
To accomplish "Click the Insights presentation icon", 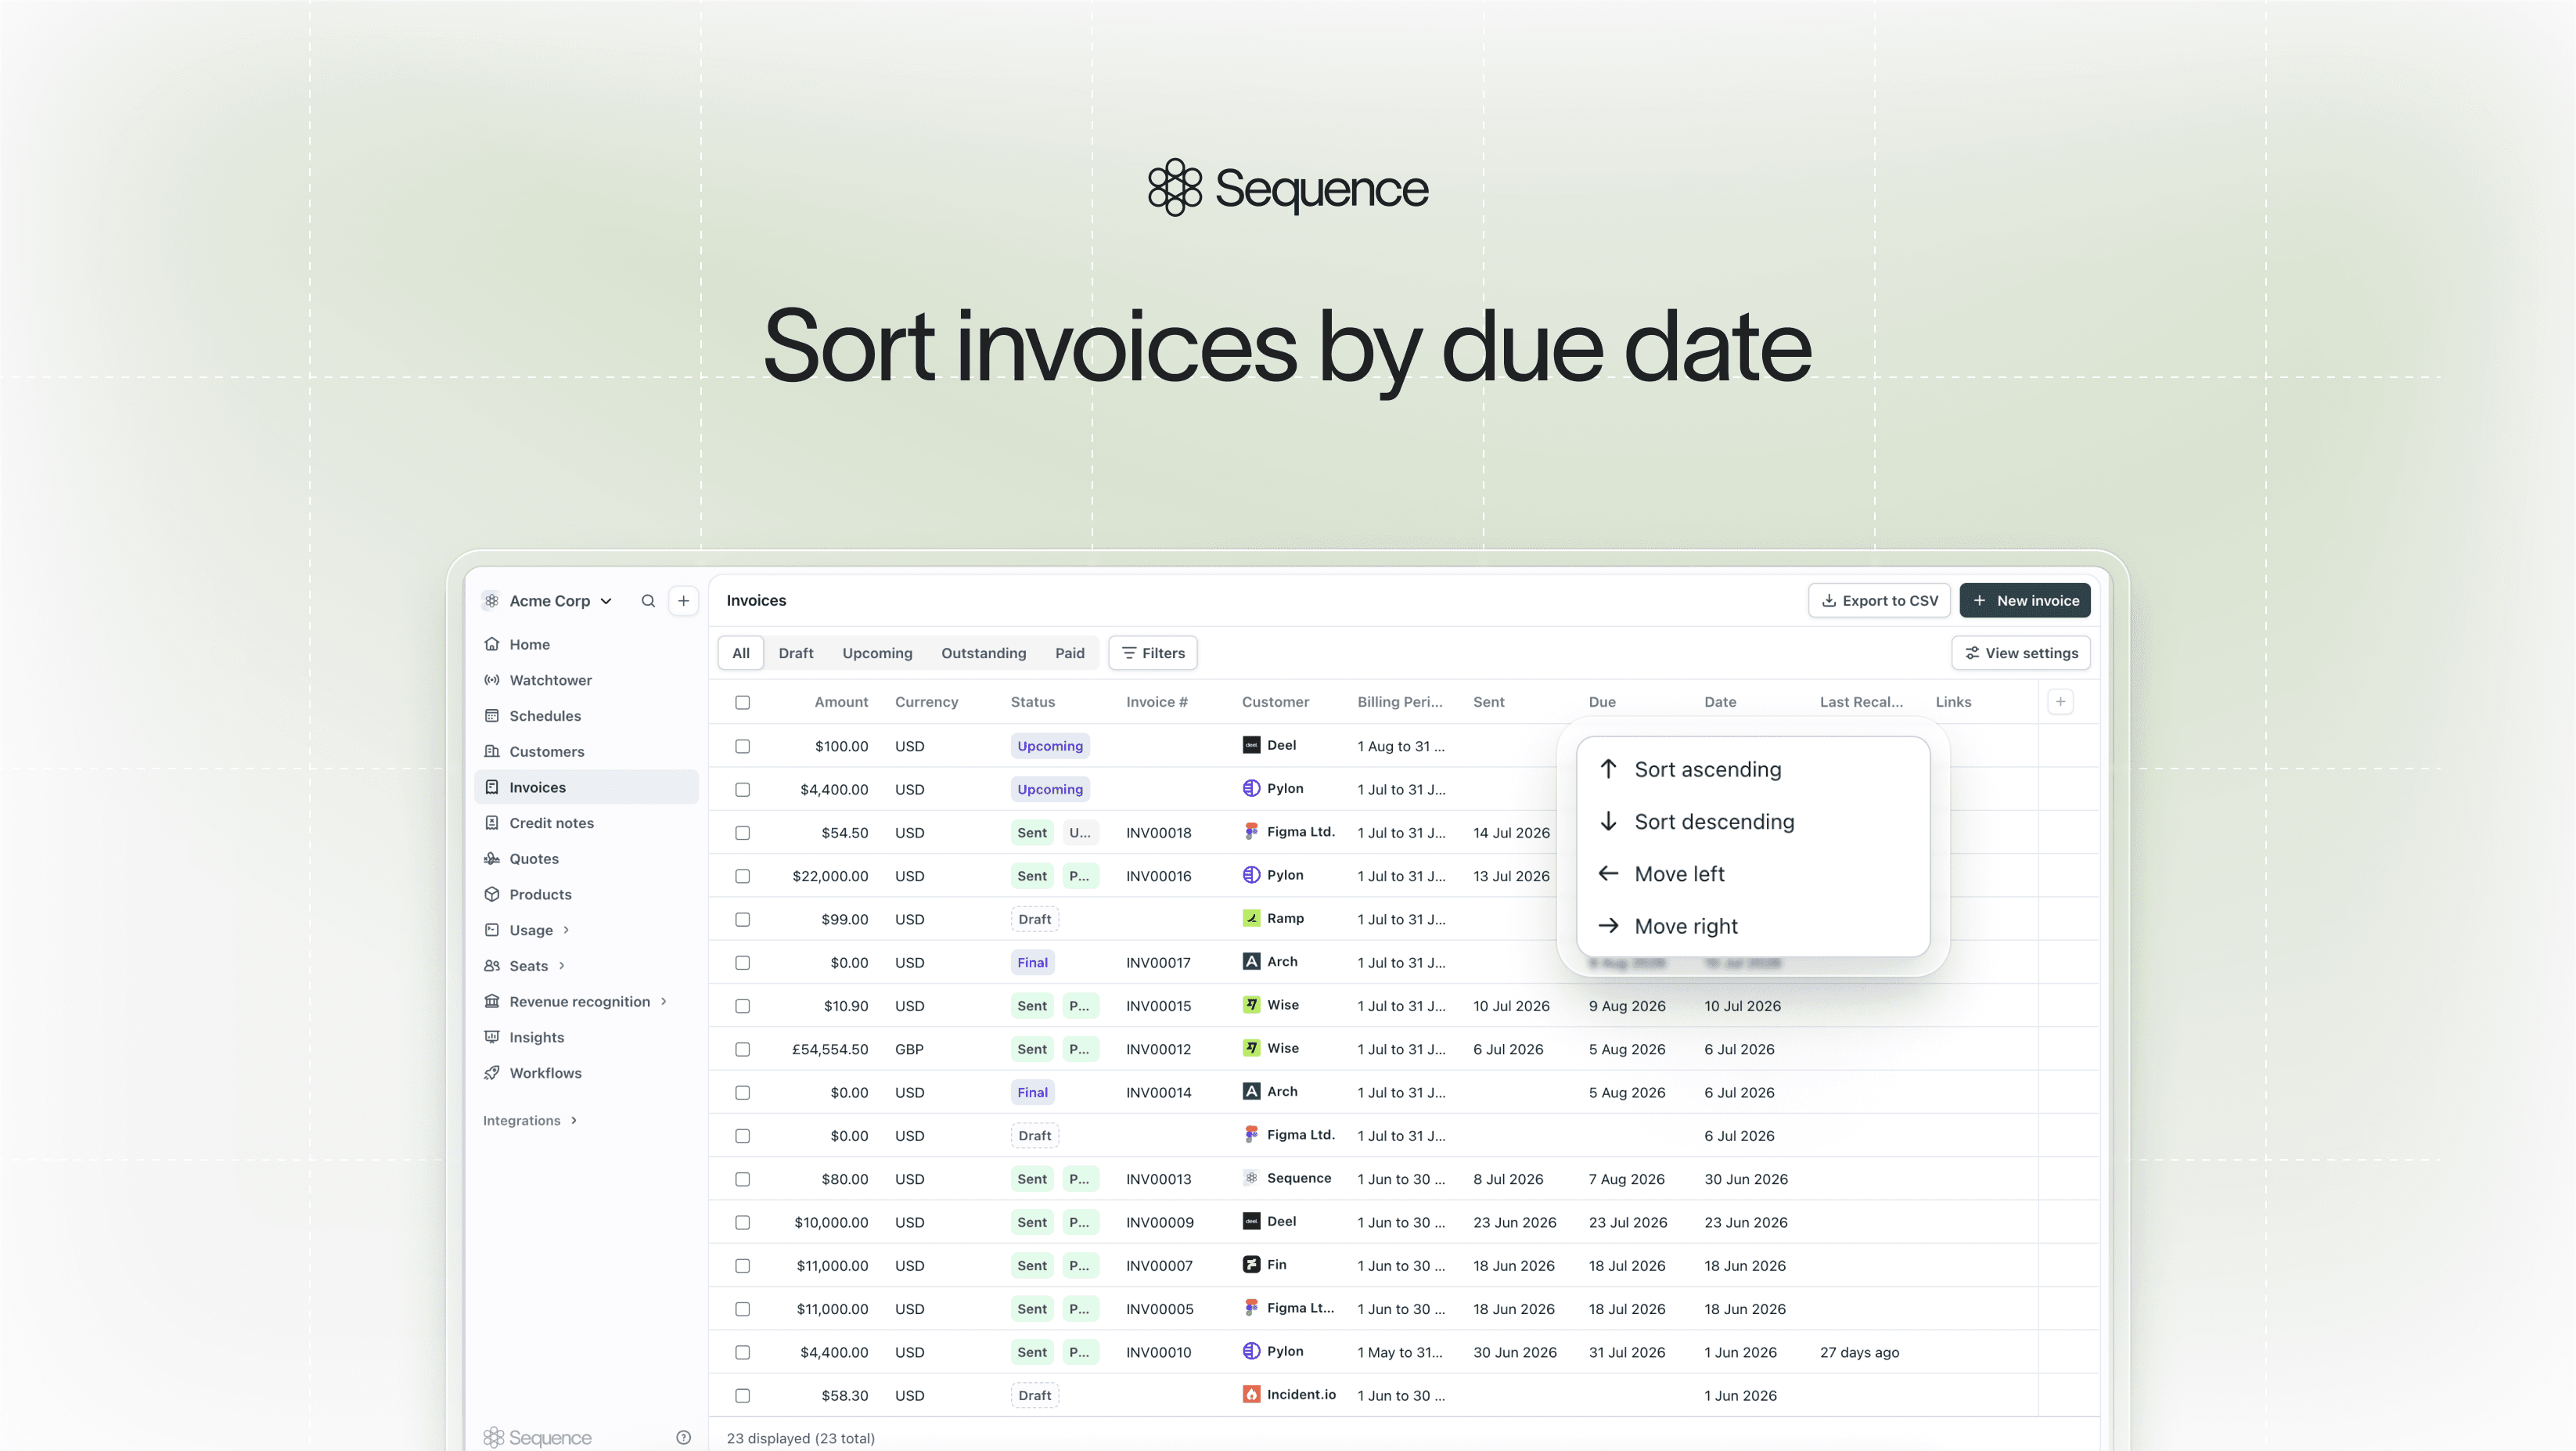I will [x=492, y=1037].
